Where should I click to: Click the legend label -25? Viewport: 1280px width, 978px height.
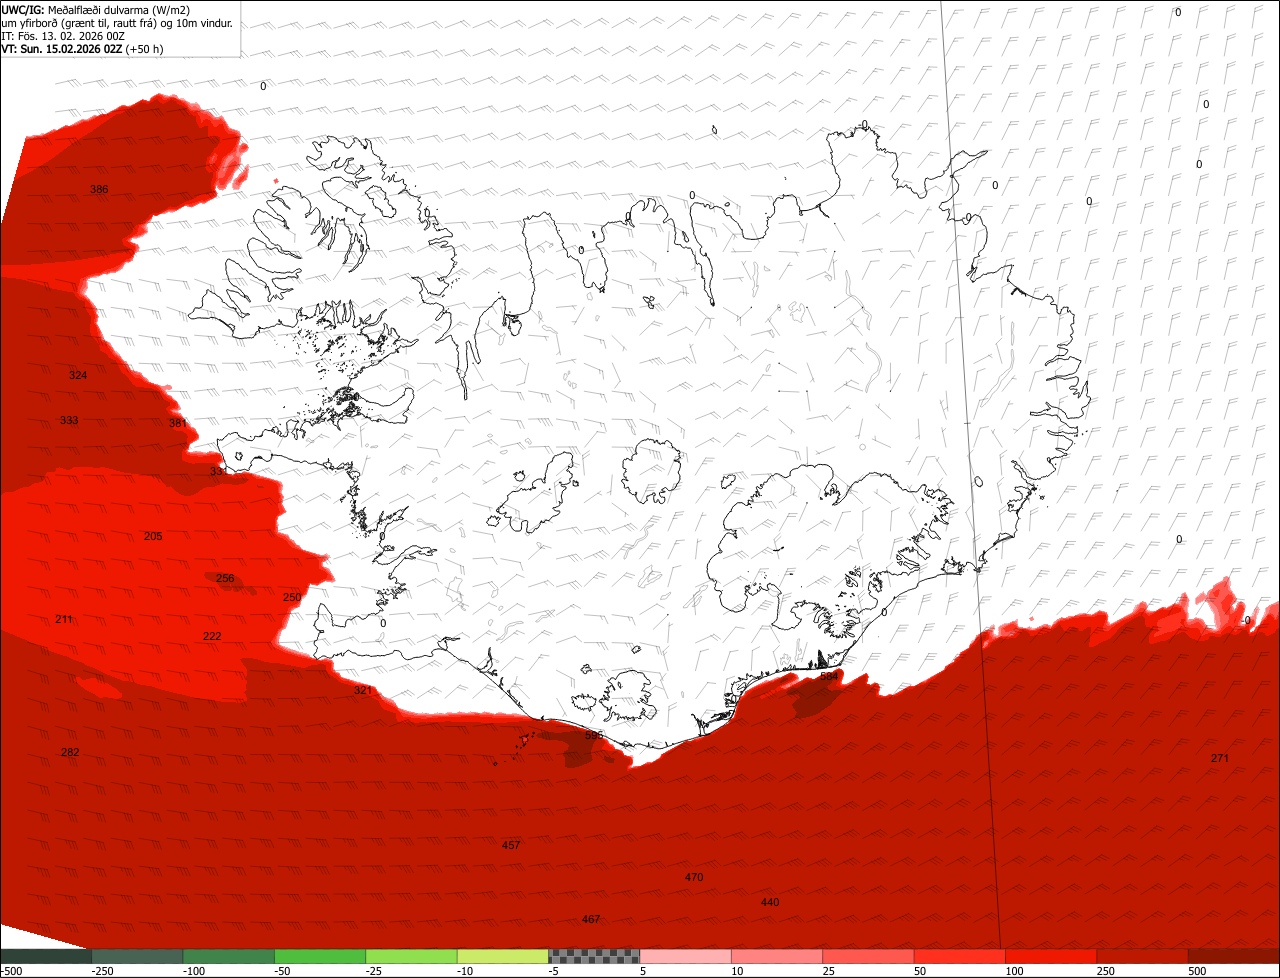(x=376, y=971)
